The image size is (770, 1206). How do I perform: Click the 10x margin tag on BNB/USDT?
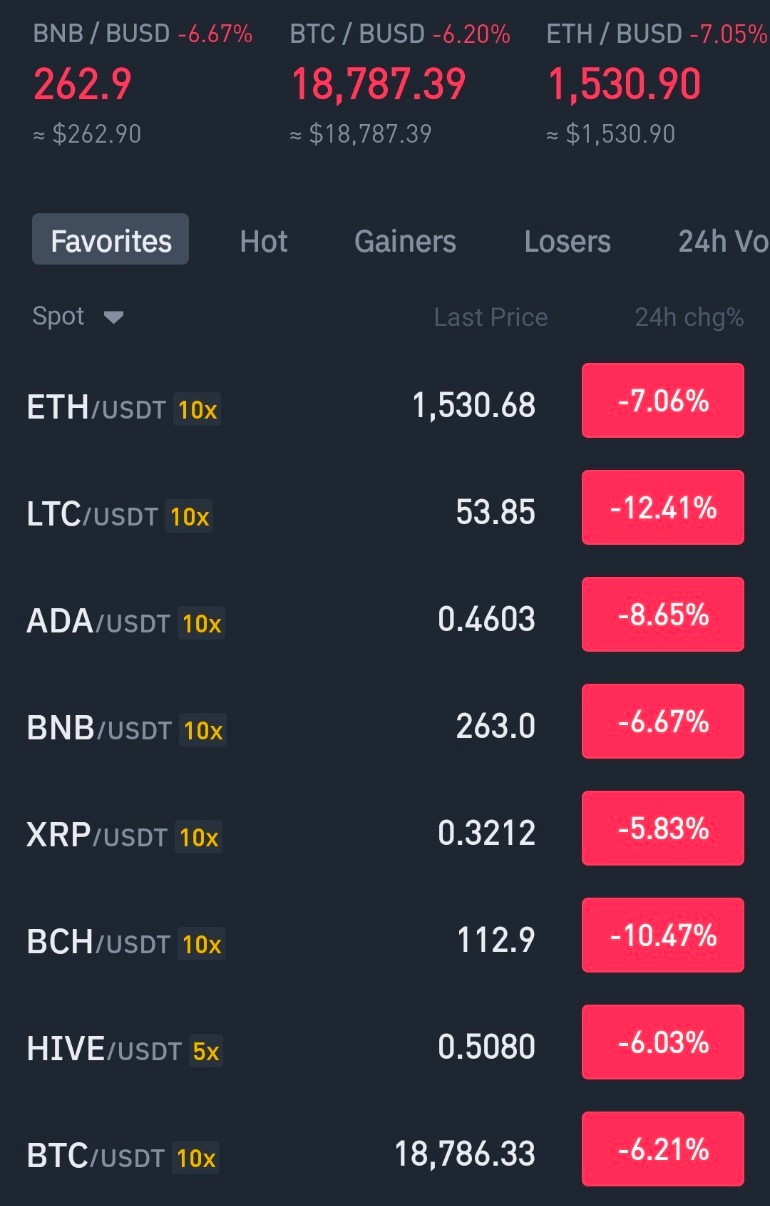click(x=203, y=730)
